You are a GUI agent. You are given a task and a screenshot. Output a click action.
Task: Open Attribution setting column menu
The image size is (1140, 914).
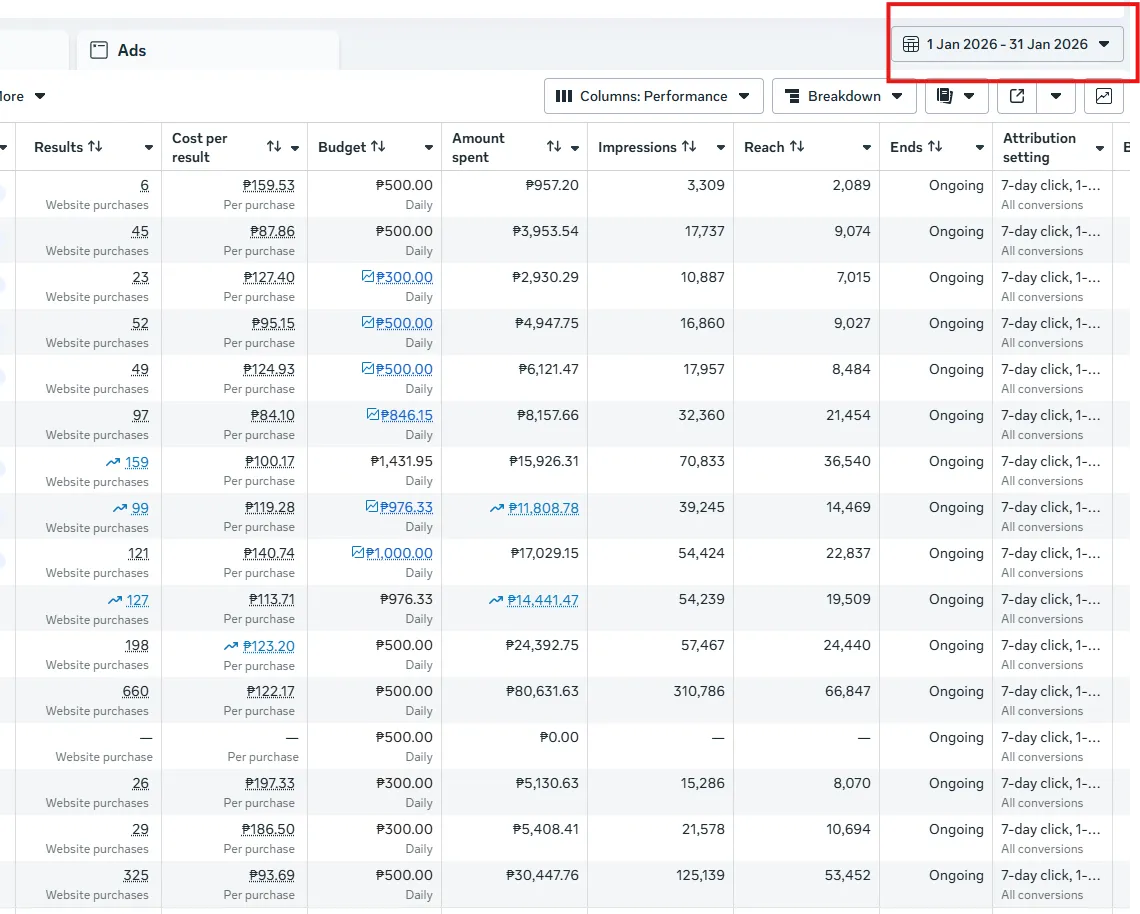1100,148
